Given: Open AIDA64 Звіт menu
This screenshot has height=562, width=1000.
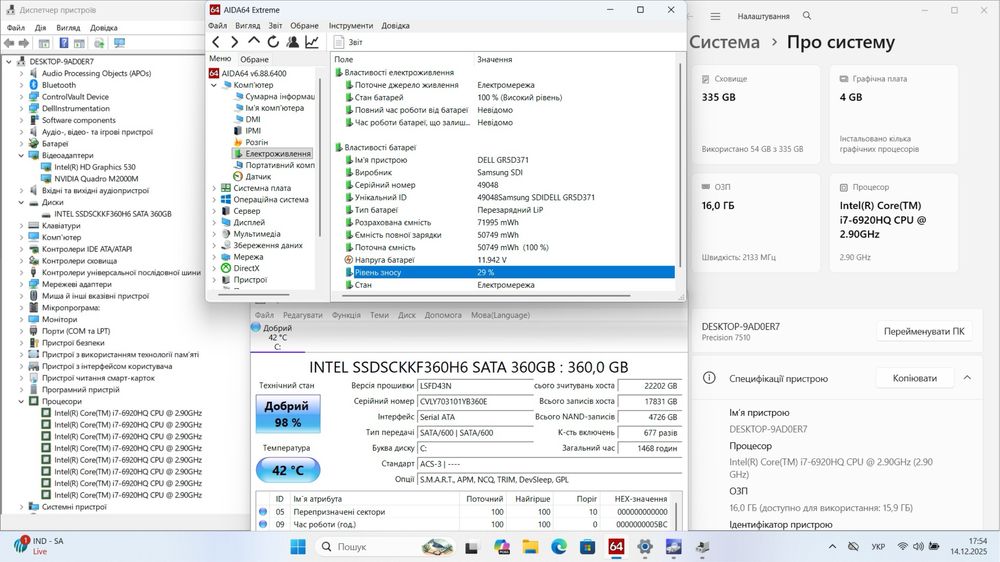Looking at the screenshot, I should click(x=275, y=26).
